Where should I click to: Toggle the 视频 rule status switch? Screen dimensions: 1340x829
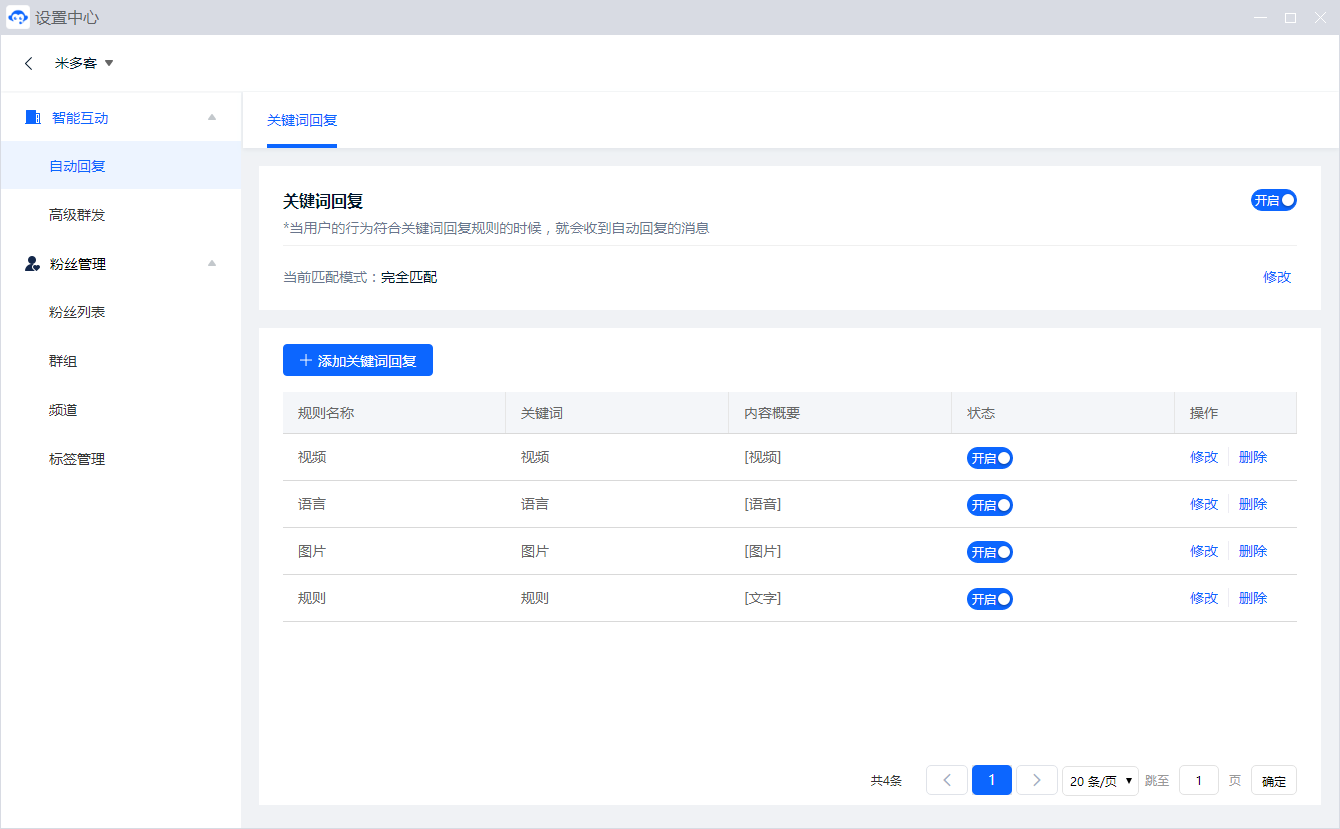[x=989, y=458]
